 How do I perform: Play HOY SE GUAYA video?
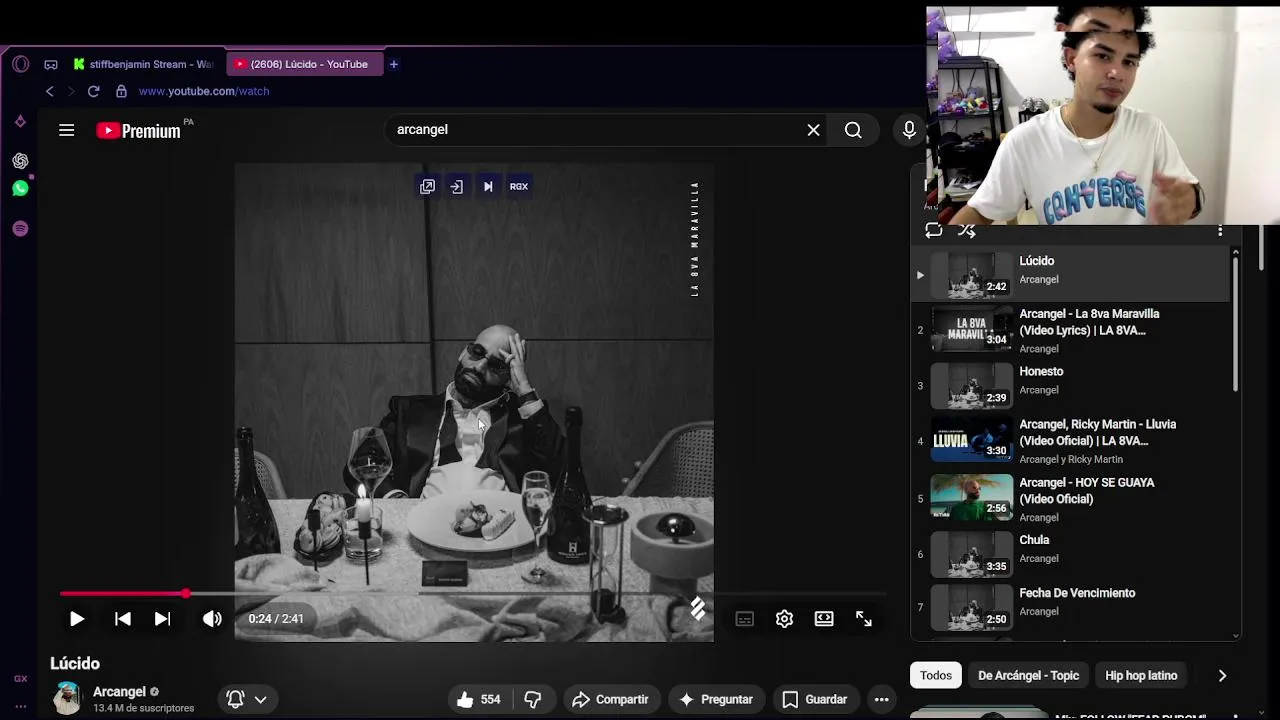click(1070, 498)
